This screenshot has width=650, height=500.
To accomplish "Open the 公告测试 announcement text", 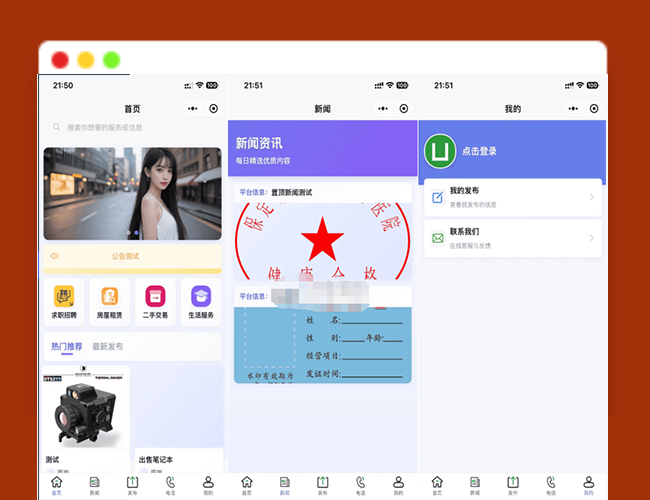I will pyautogui.click(x=126, y=256).
